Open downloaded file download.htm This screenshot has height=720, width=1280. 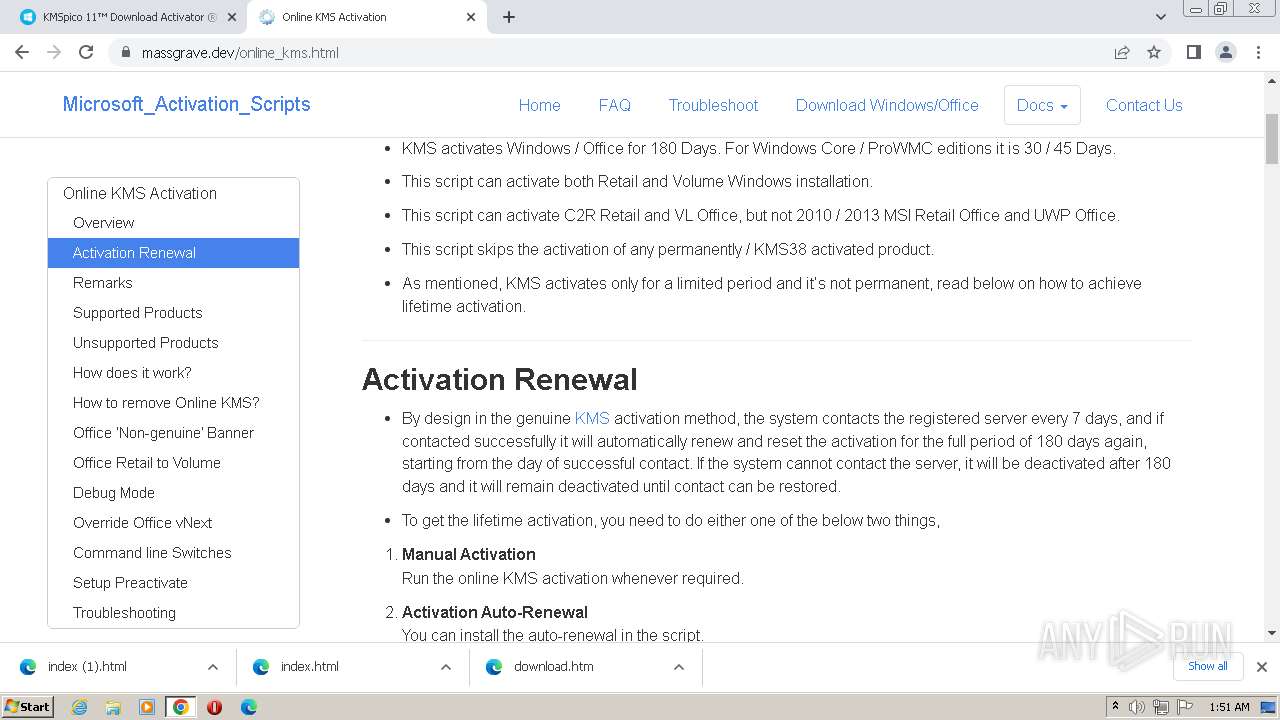[x=553, y=667]
